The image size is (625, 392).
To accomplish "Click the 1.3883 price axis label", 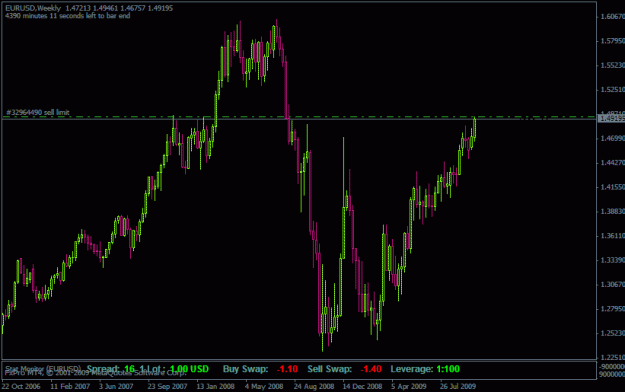I will [612, 211].
